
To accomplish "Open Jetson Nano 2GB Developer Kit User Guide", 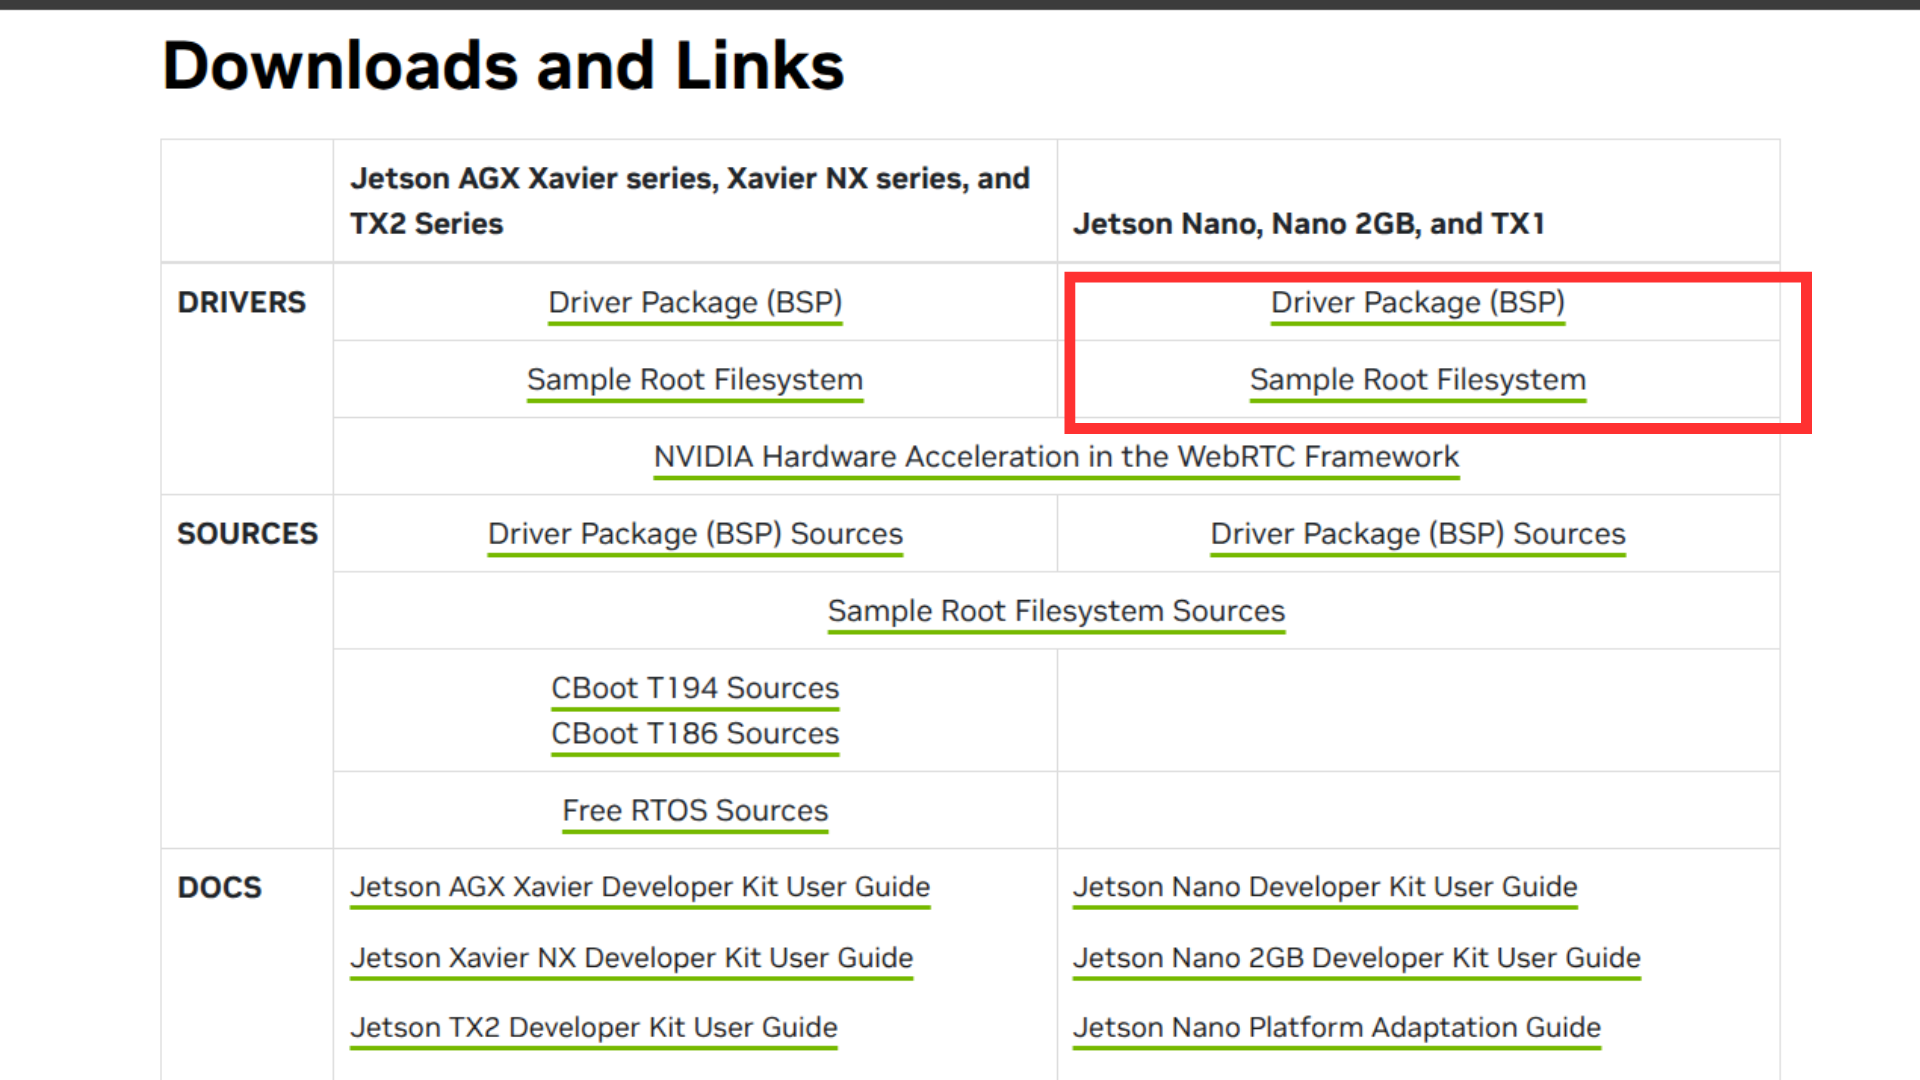I will [x=1356, y=958].
